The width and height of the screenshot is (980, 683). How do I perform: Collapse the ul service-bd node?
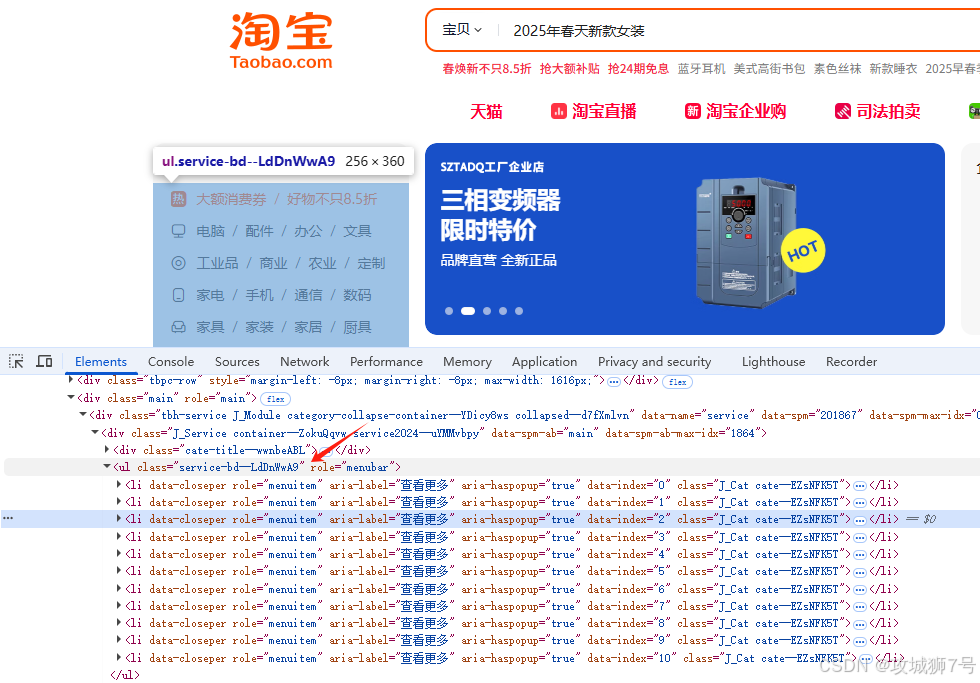click(107, 466)
